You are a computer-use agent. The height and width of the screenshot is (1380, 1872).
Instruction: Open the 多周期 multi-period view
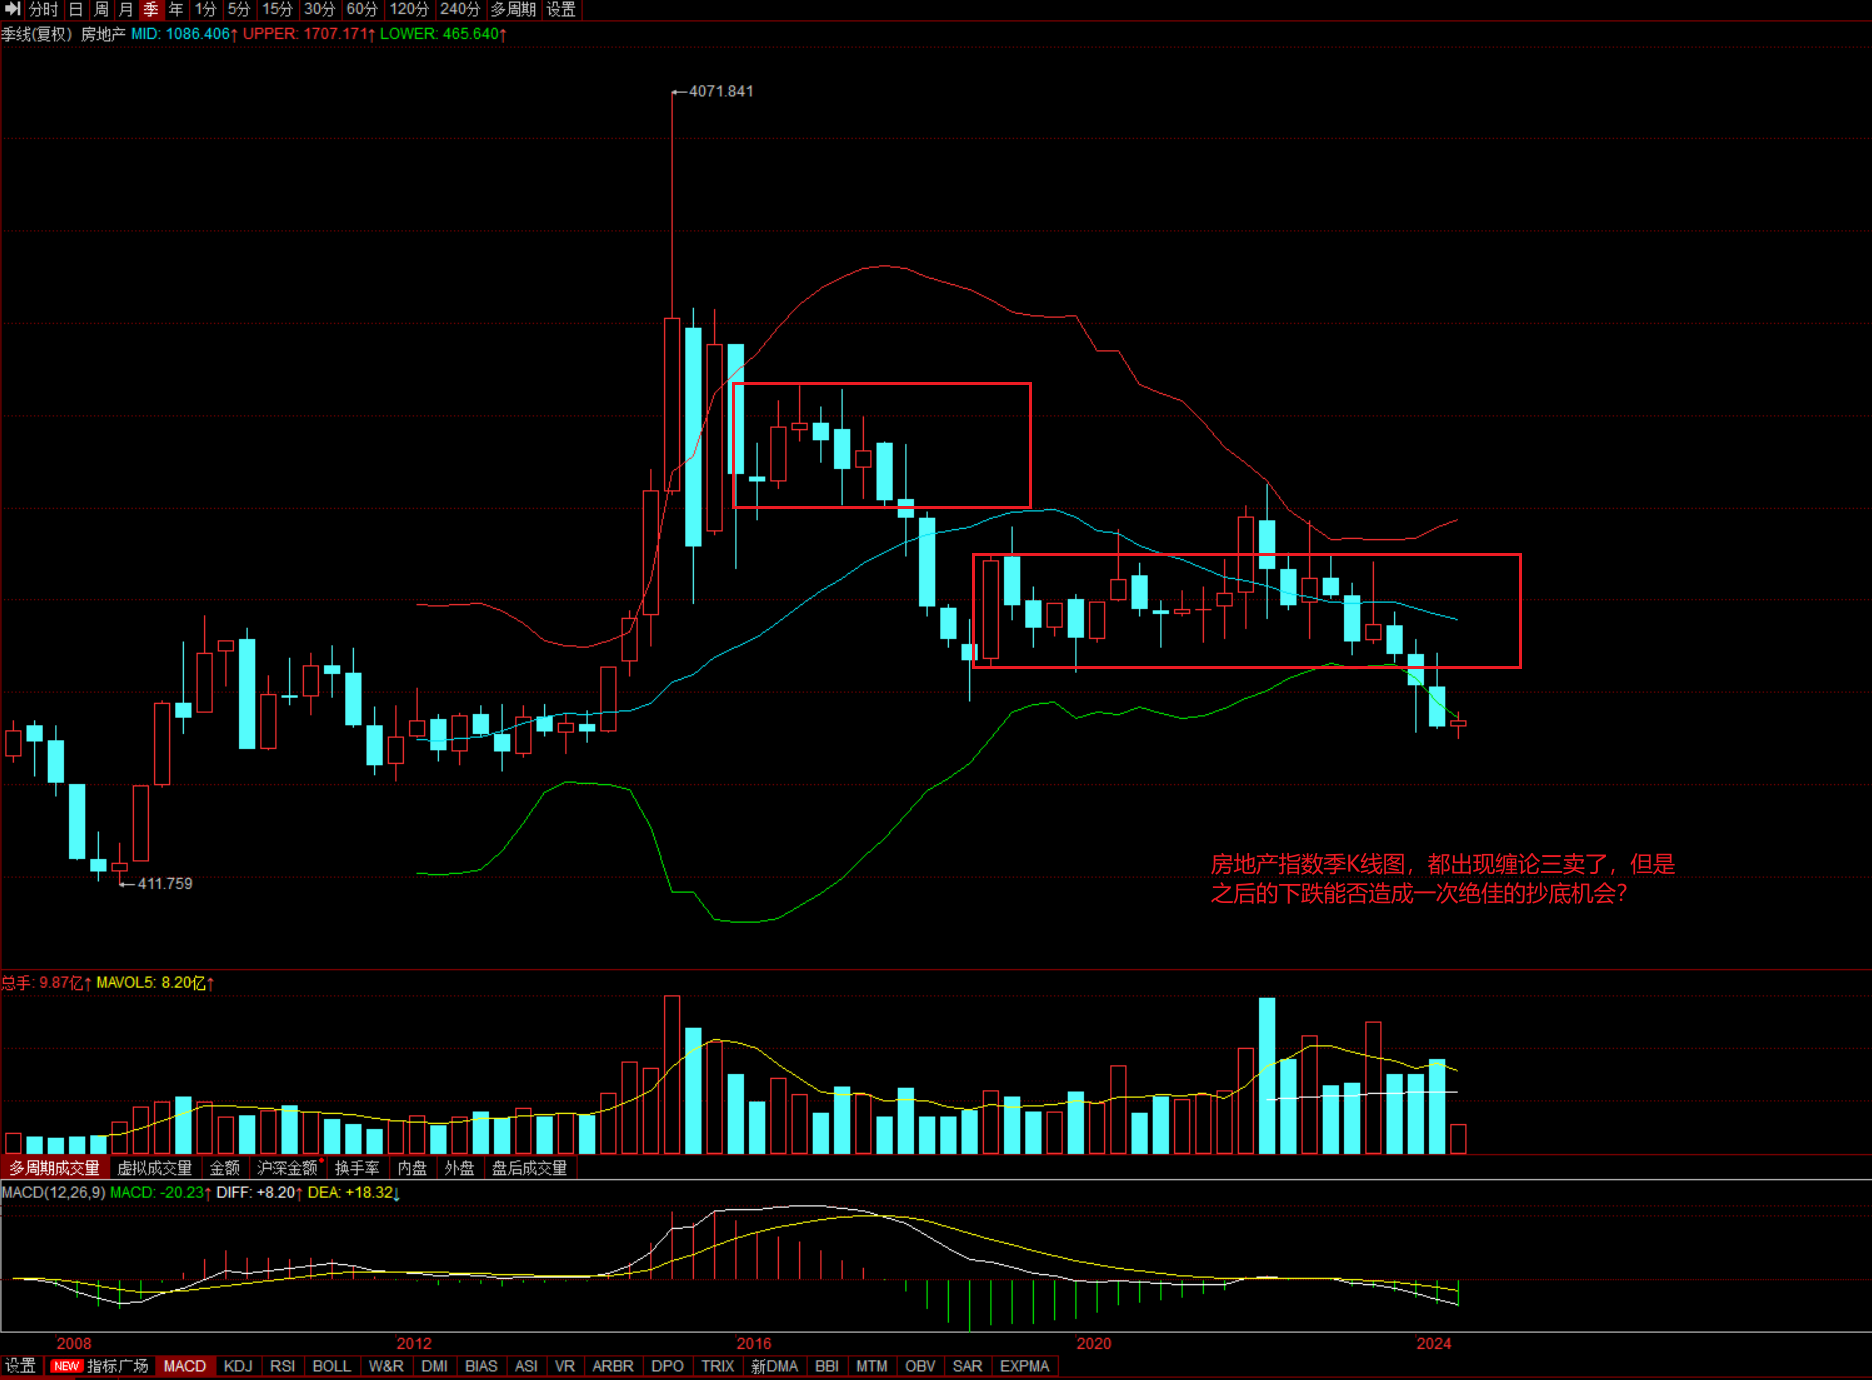click(x=513, y=9)
